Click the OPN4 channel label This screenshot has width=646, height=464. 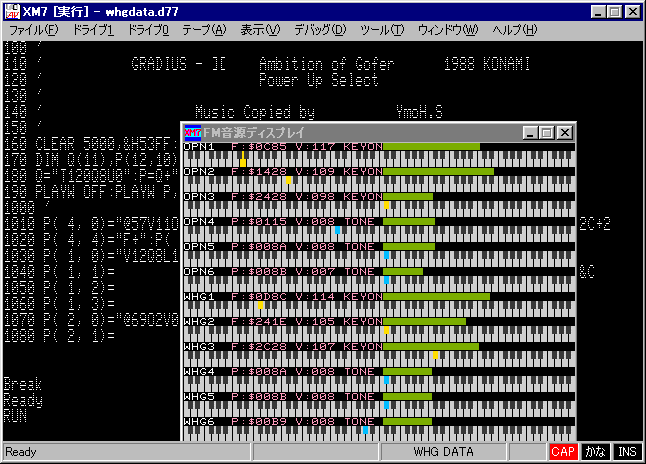click(x=199, y=221)
